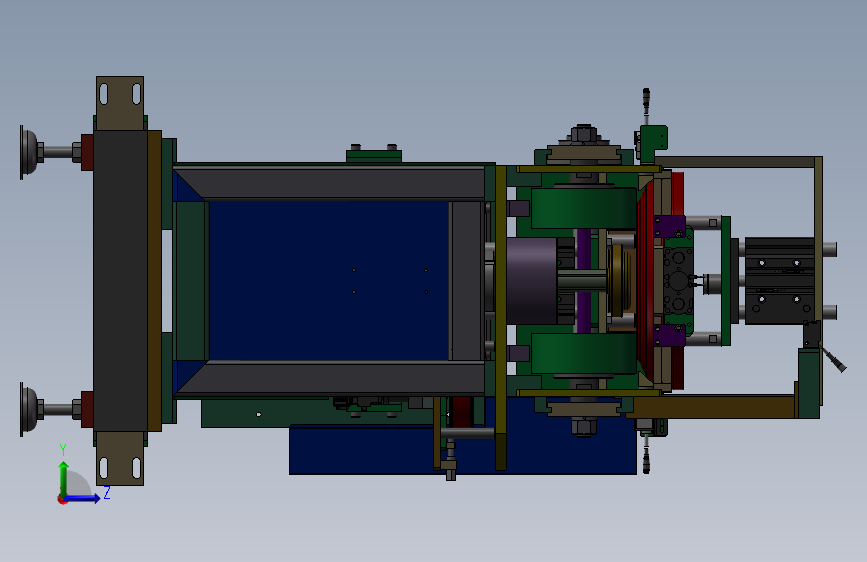
Task: Select the upper leveling foot pad on left
Action: pos(29,152)
